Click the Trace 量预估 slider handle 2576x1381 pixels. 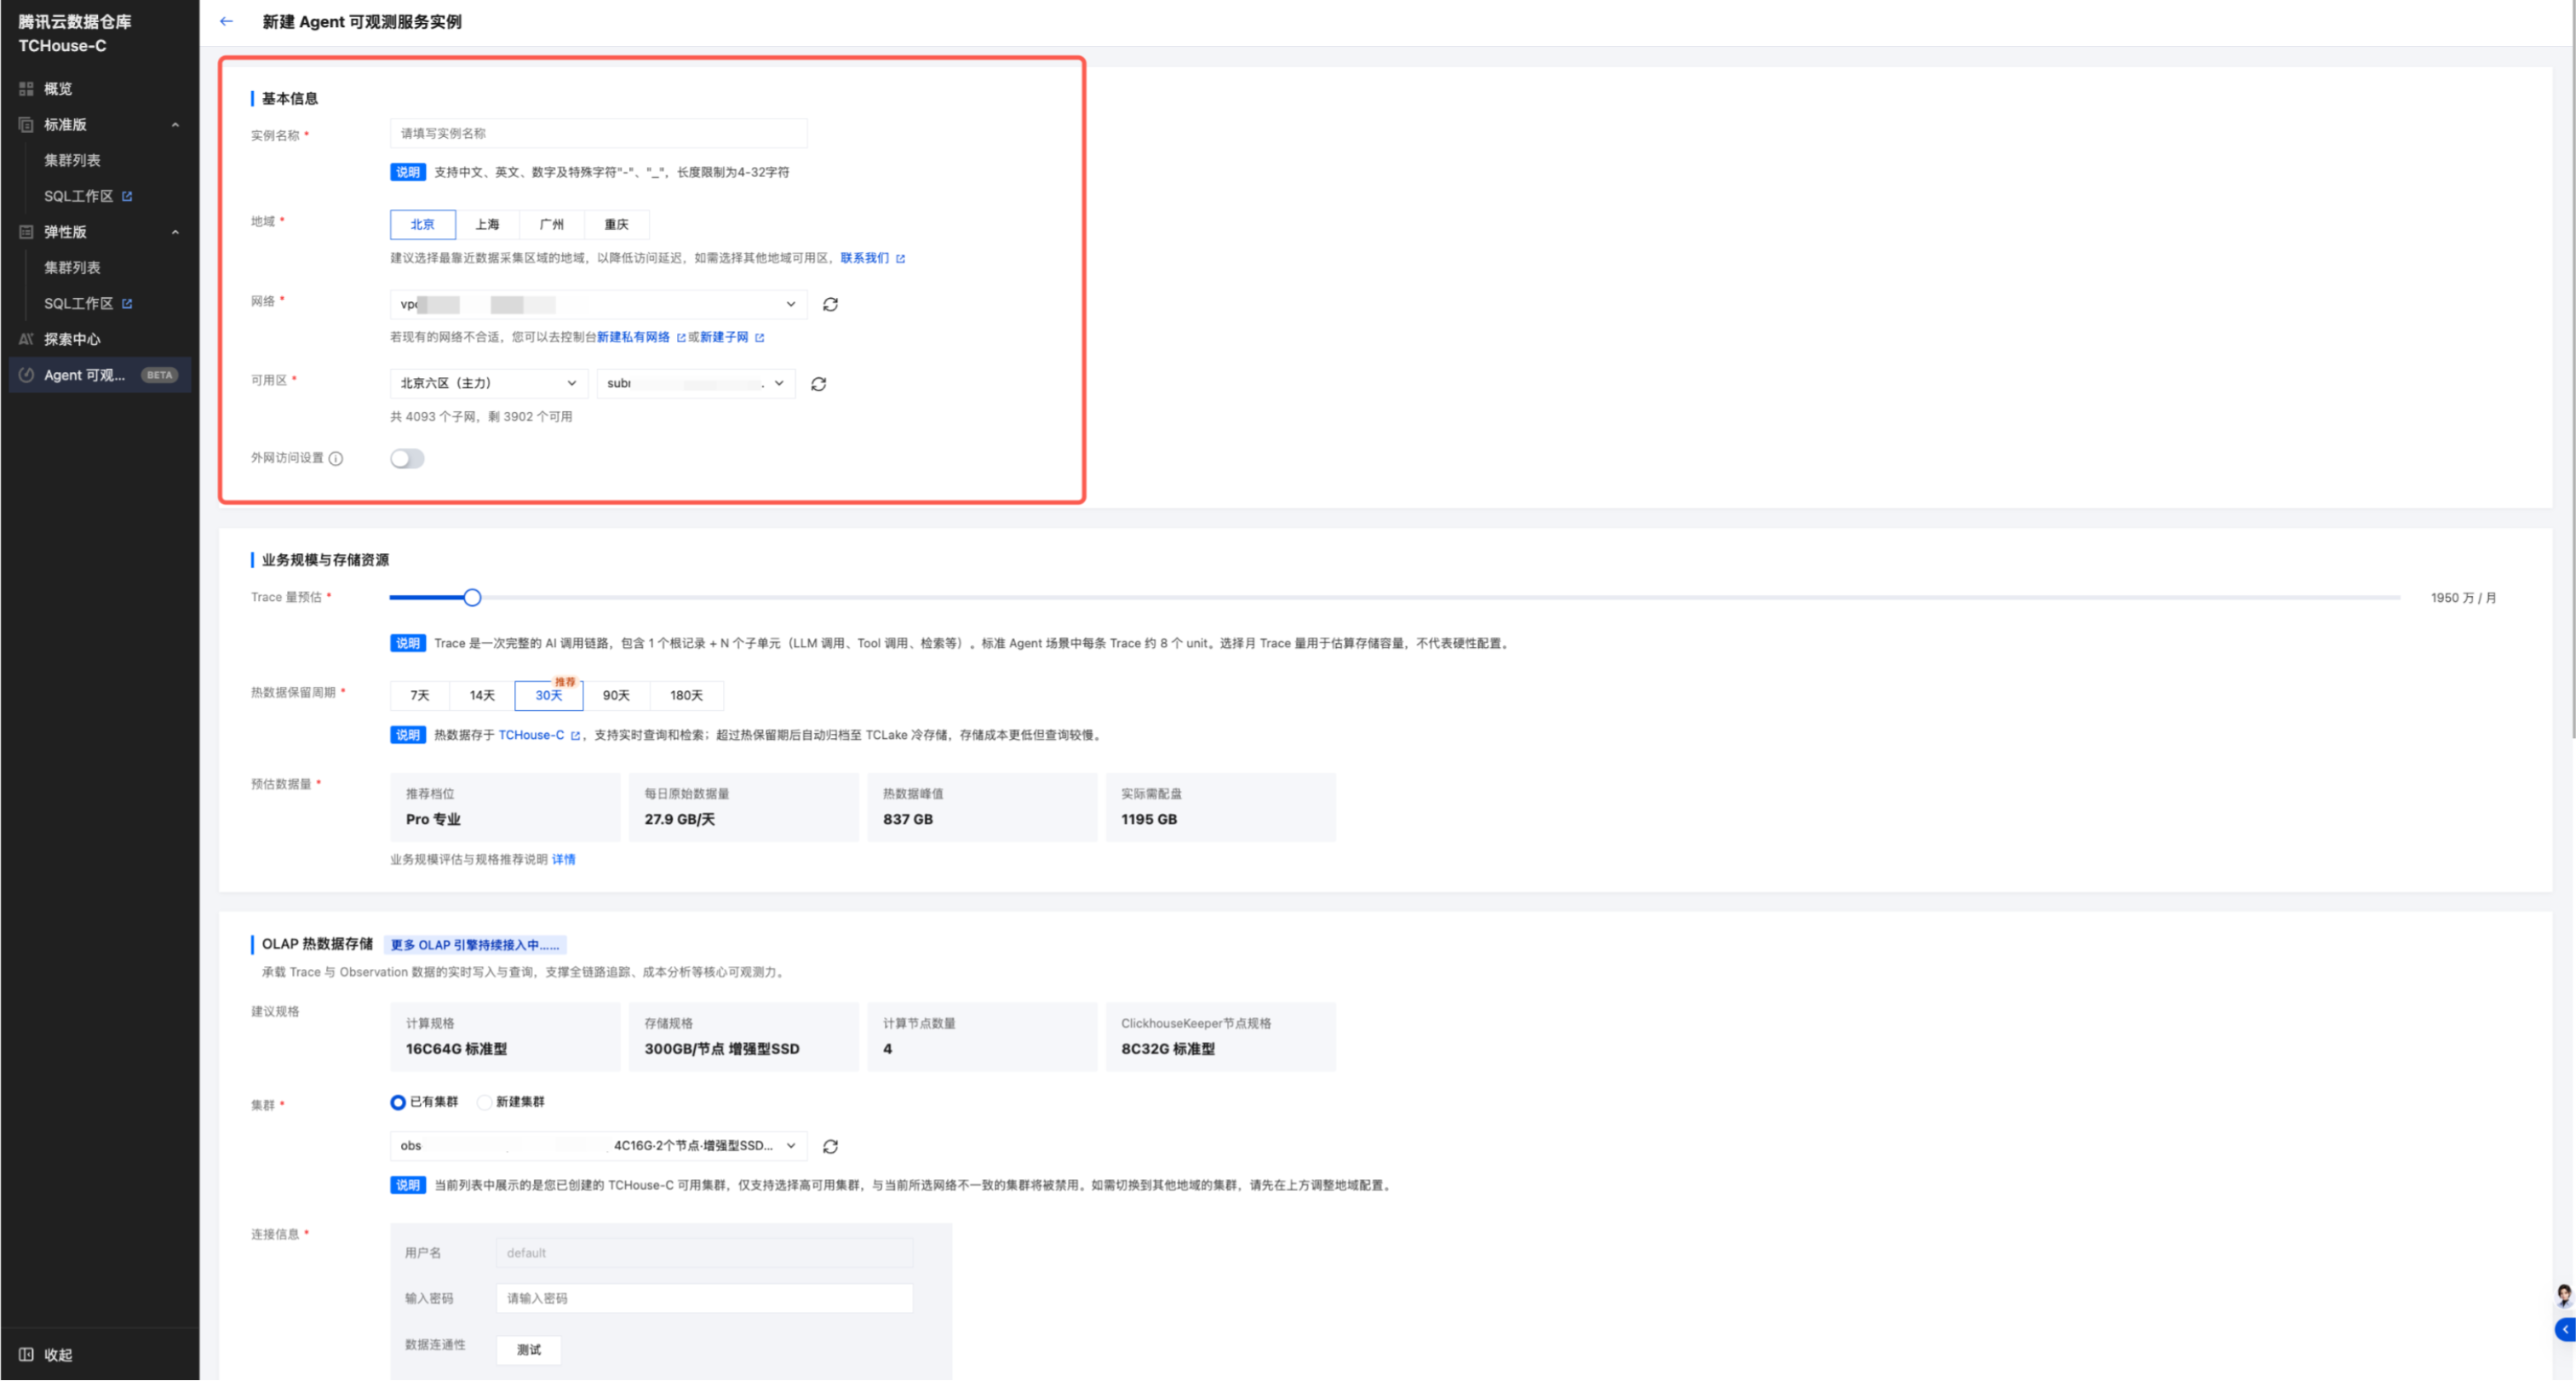pos(472,598)
